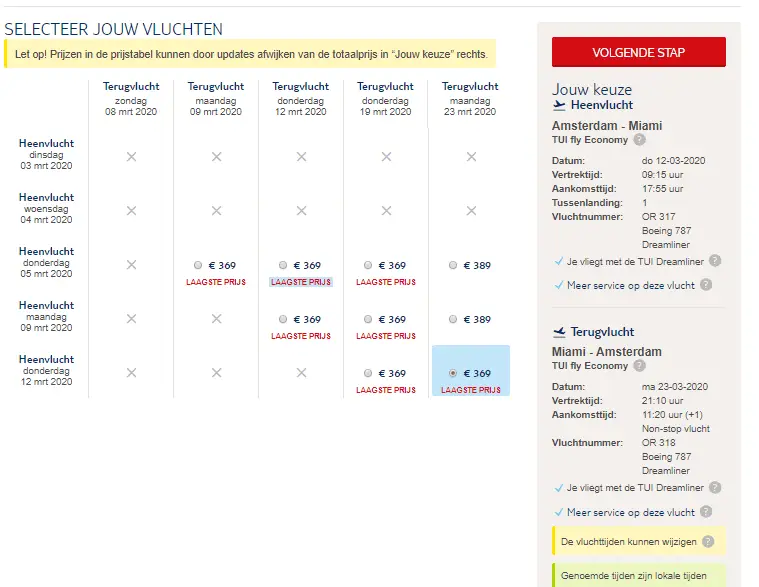Click Terugvlucht maandag 23 mrt 2020 column header
The width and height of the screenshot is (759, 587).
click(x=470, y=99)
